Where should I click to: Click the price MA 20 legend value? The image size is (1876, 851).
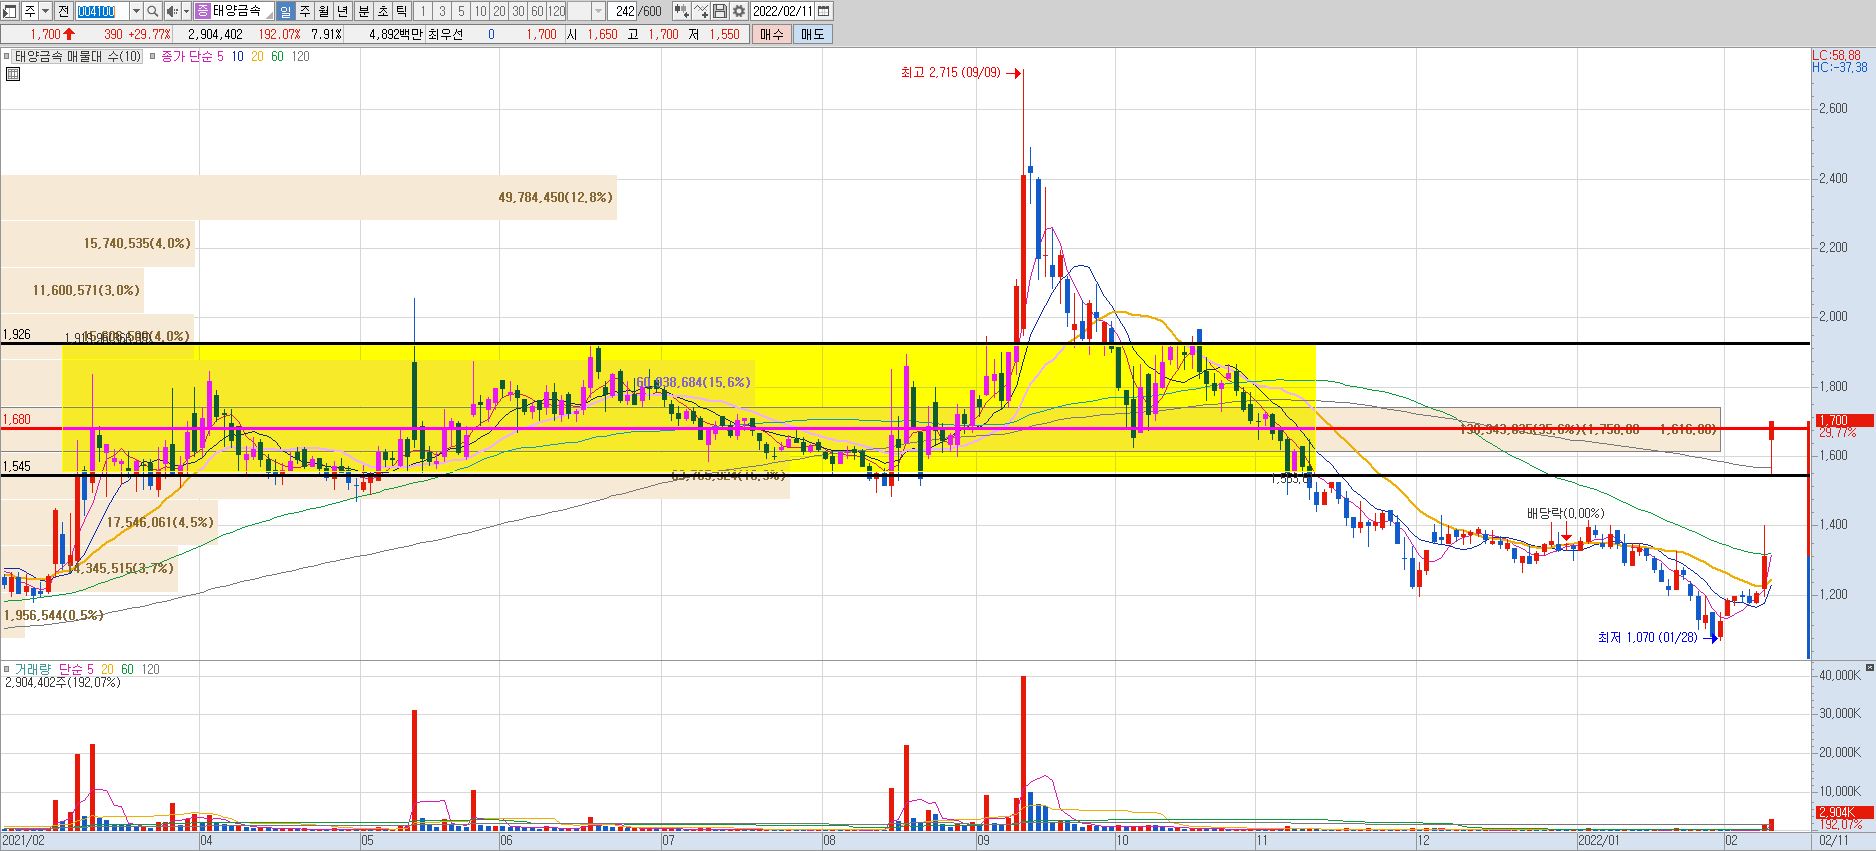click(x=257, y=57)
